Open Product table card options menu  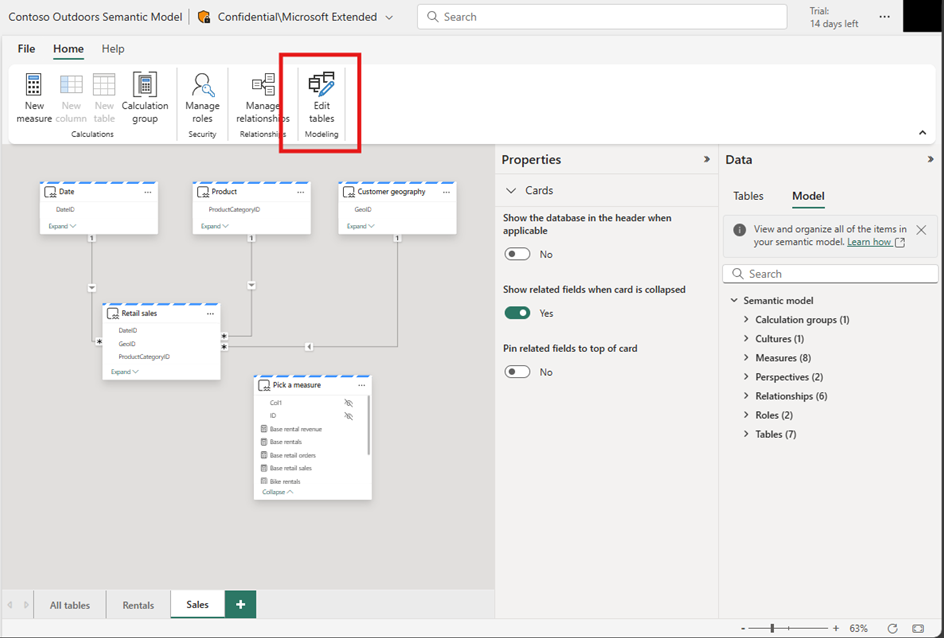tap(300, 192)
